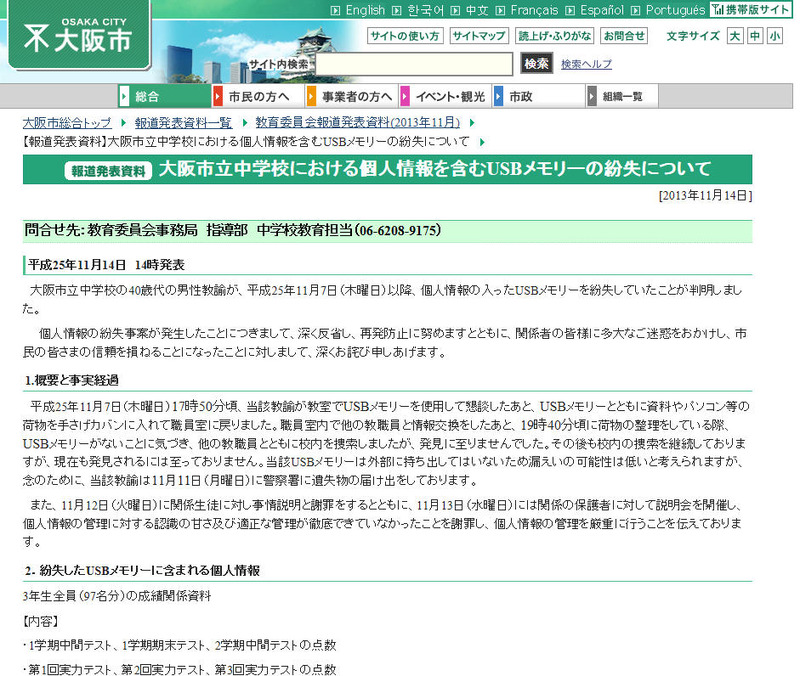Click the サイトマップ button
This screenshot has height=676, width=800.
pyautogui.click(x=478, y=36)
